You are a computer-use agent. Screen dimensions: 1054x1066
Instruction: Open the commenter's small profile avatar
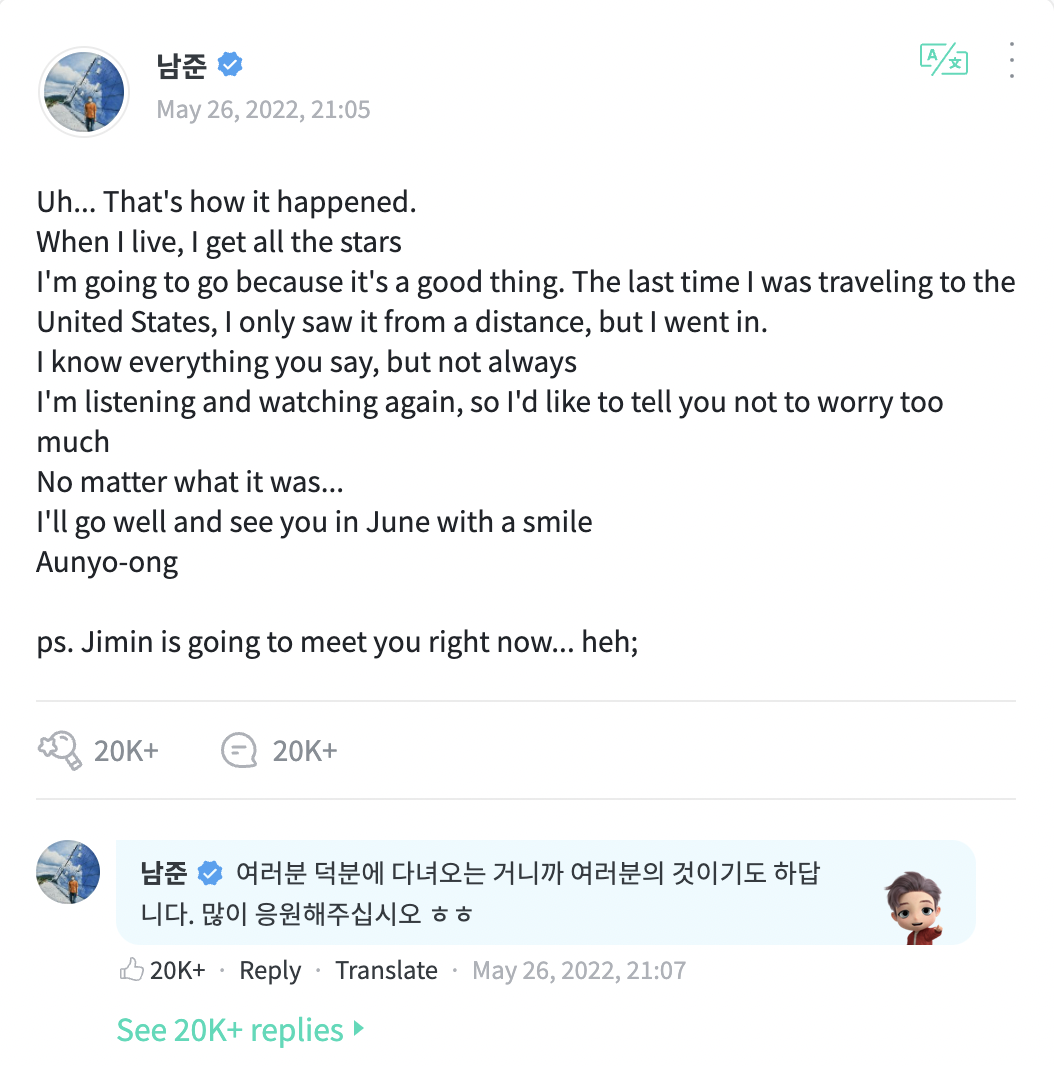[x=68, y=872]
